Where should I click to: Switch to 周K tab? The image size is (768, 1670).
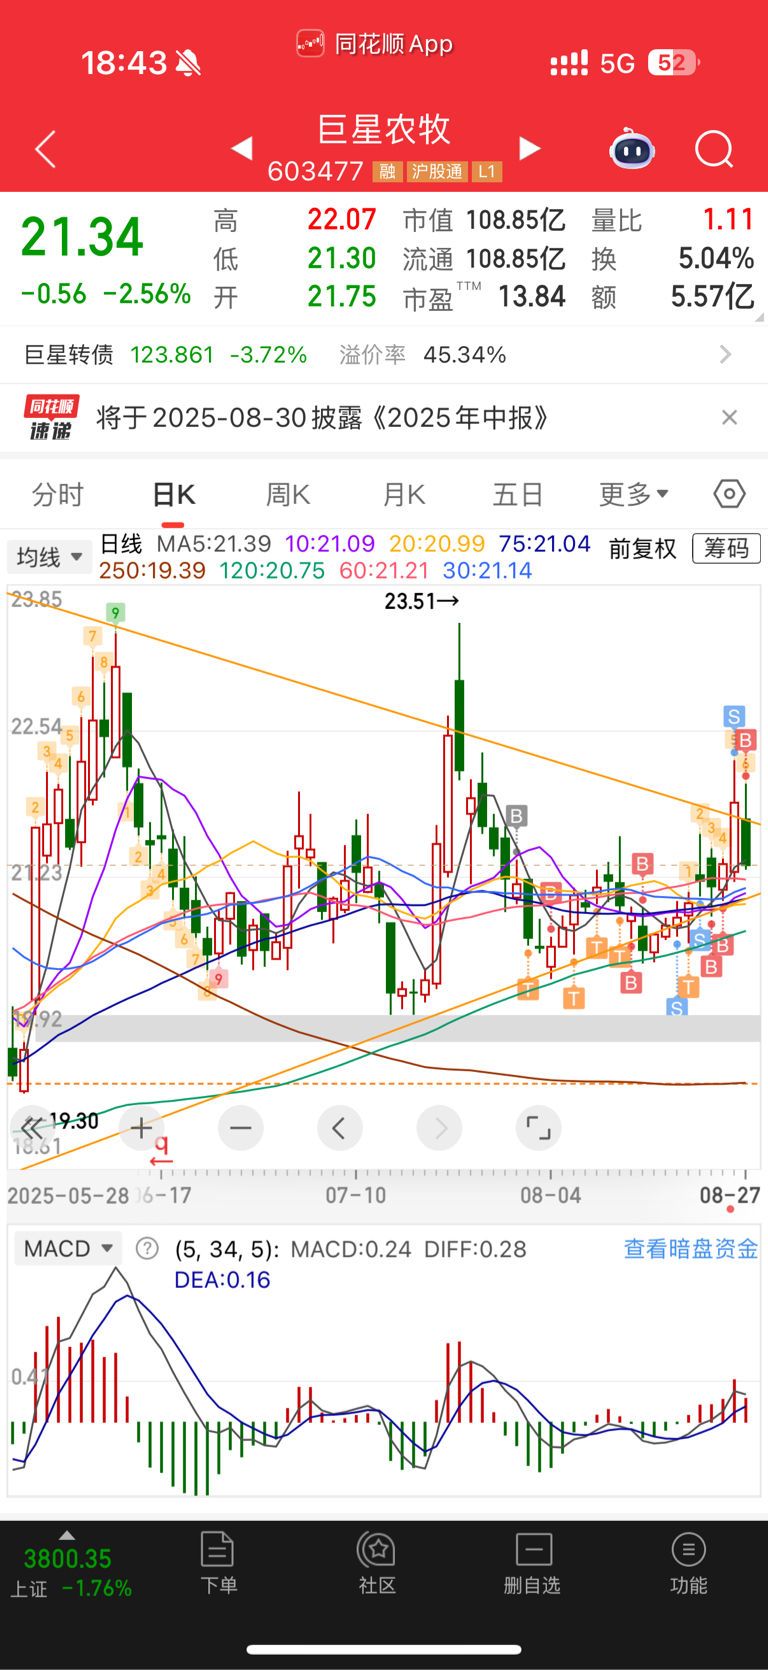point(288,494)
